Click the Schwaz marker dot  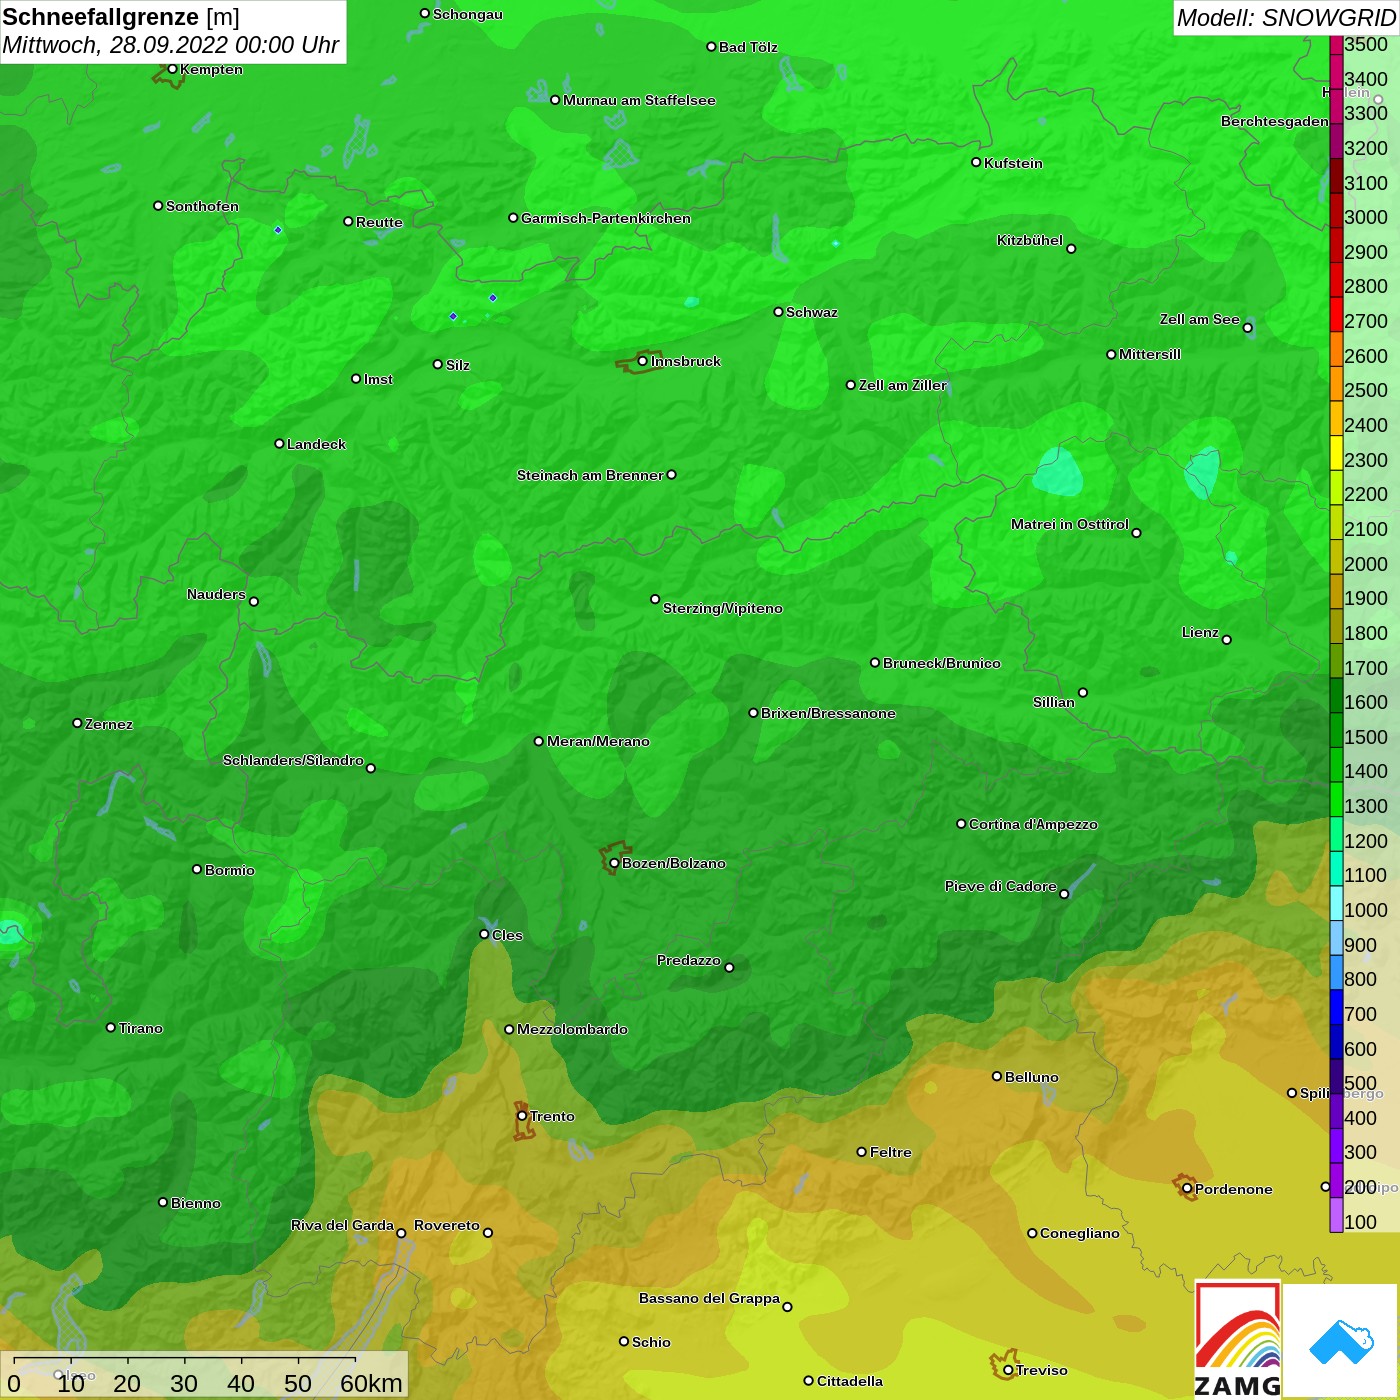point(778,312)
